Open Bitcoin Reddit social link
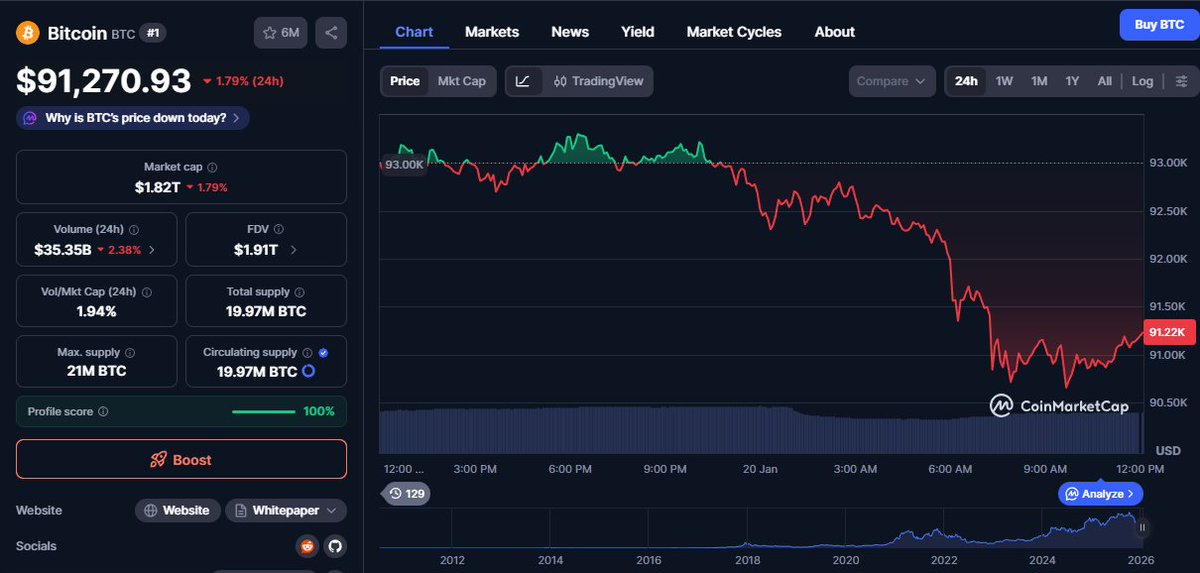This screenshot has width=1200, height=573. coord(306,546)
